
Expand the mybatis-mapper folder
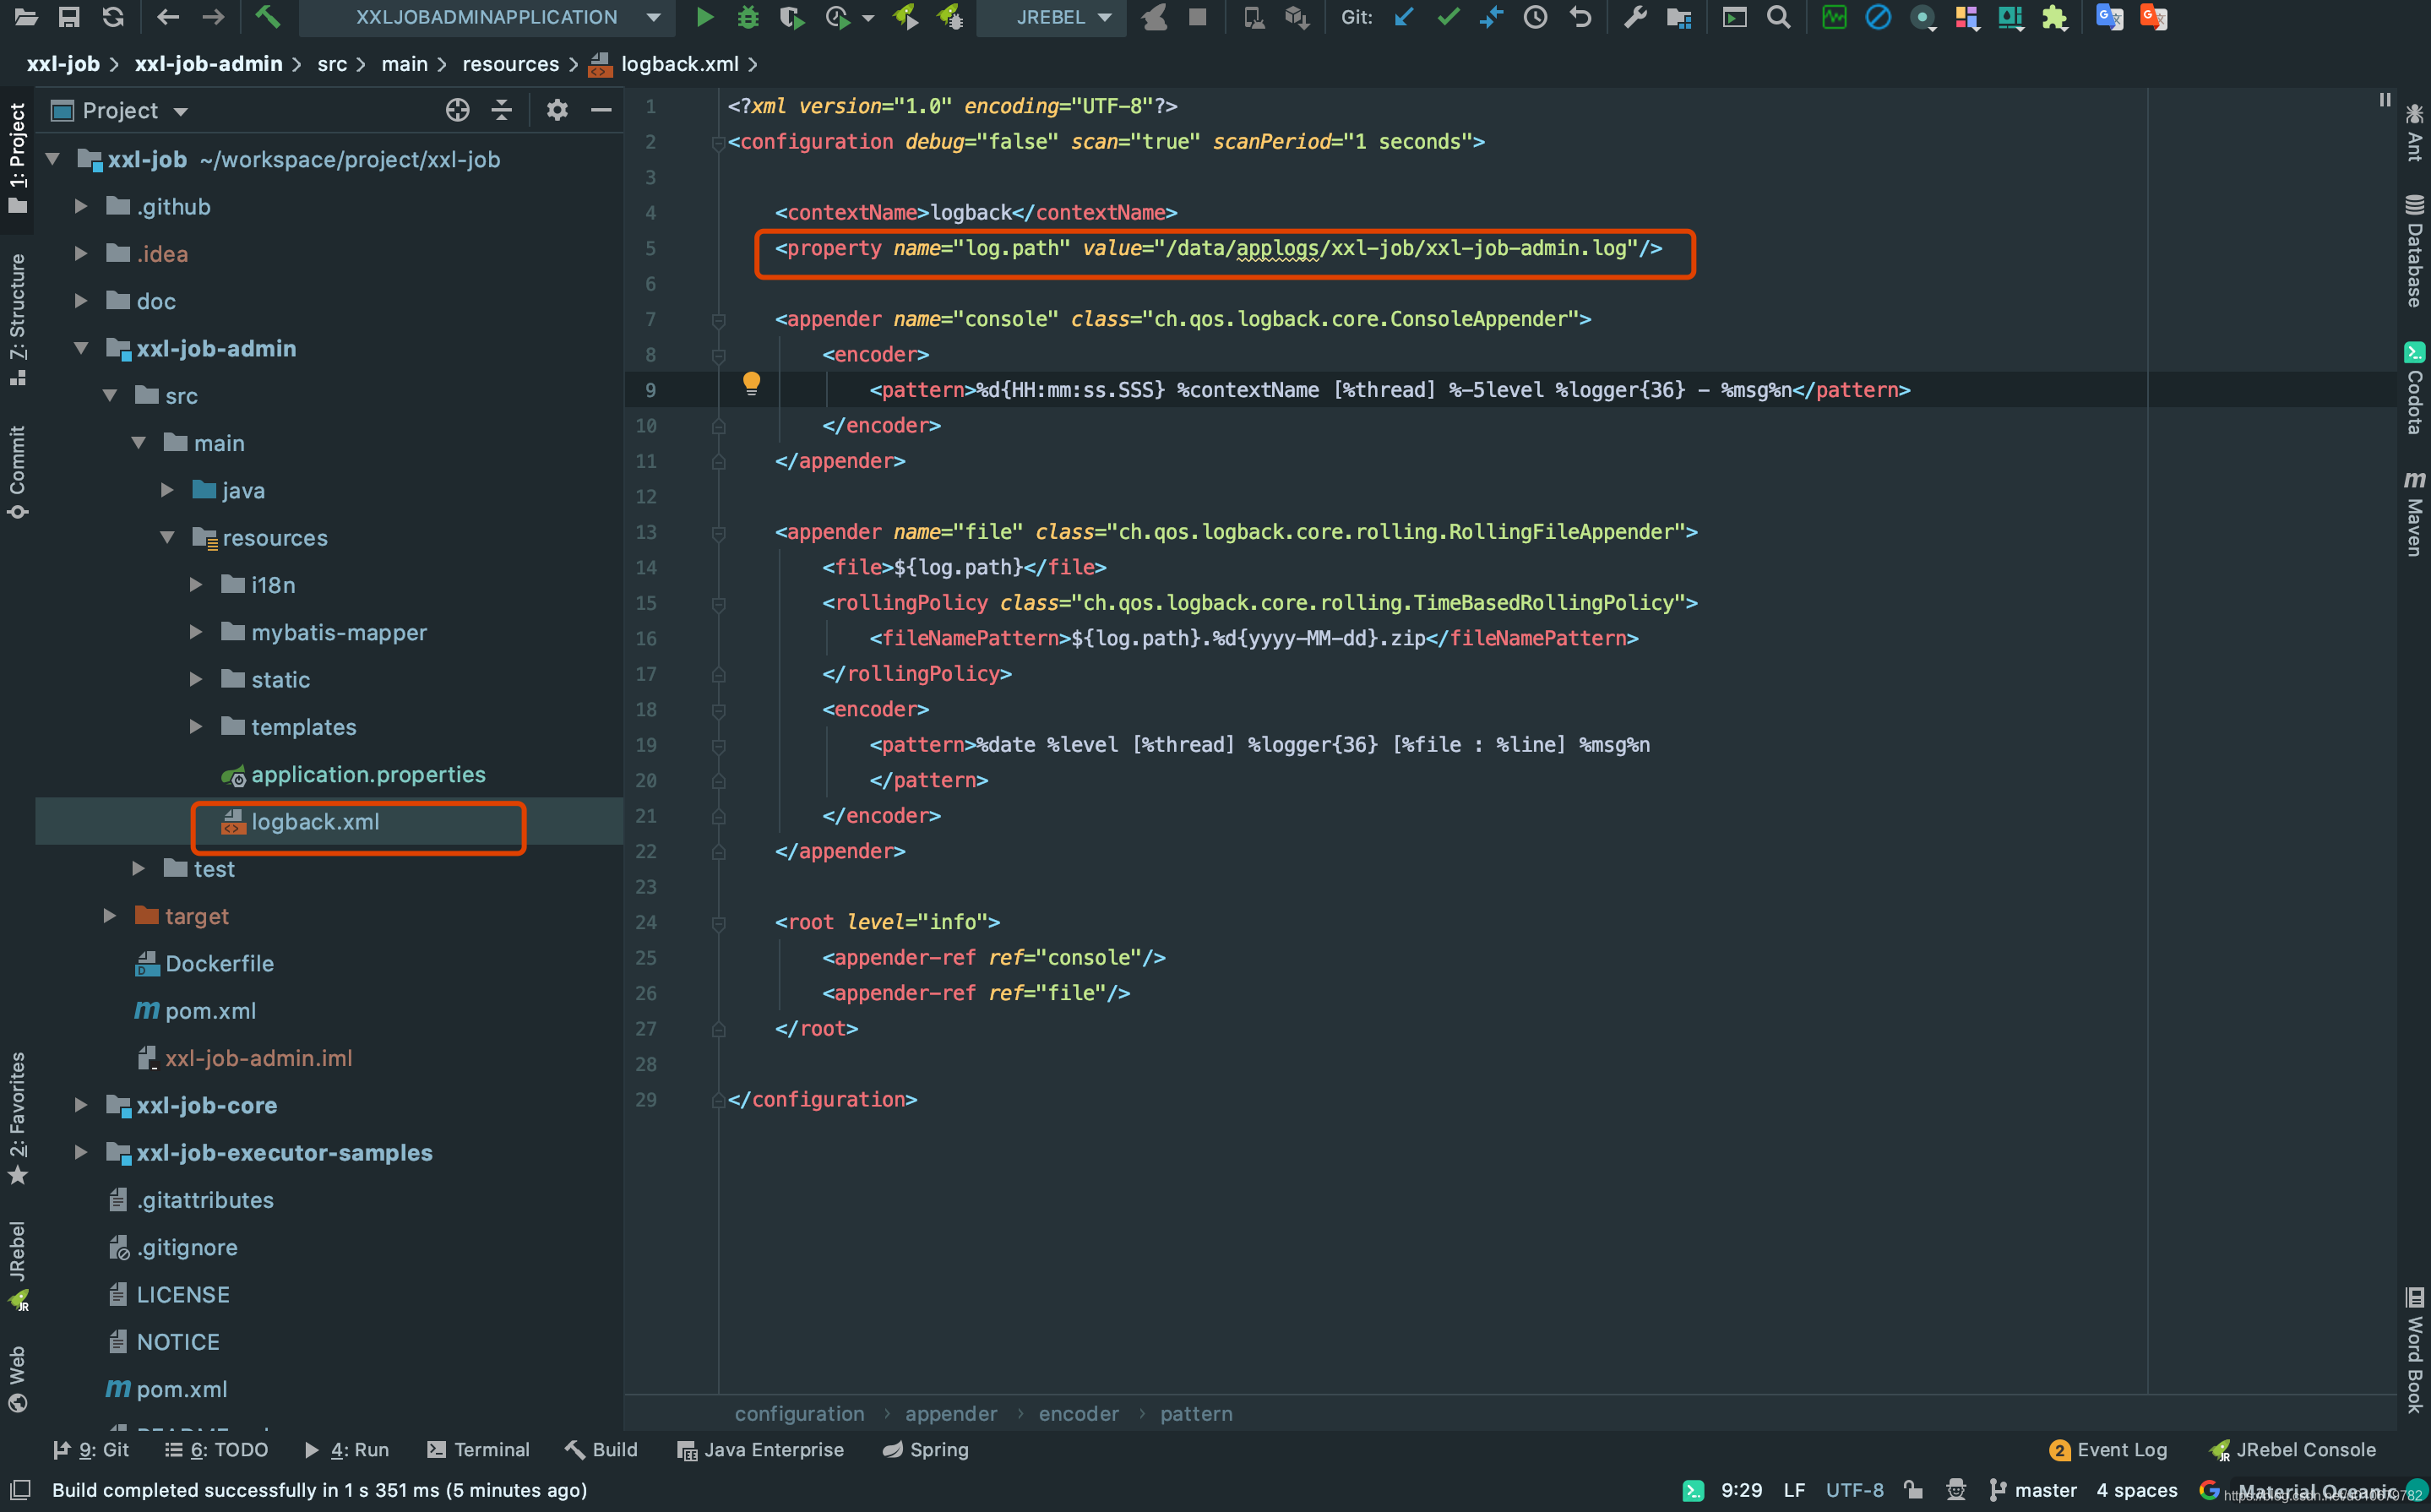point(196,632)
